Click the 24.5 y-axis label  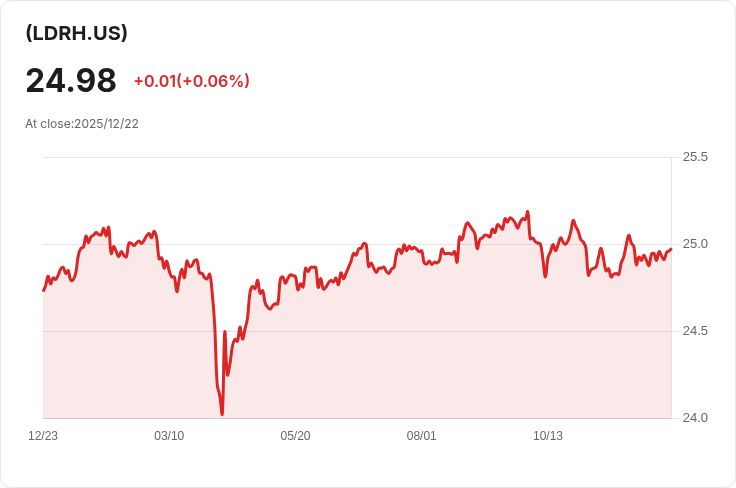695,331
